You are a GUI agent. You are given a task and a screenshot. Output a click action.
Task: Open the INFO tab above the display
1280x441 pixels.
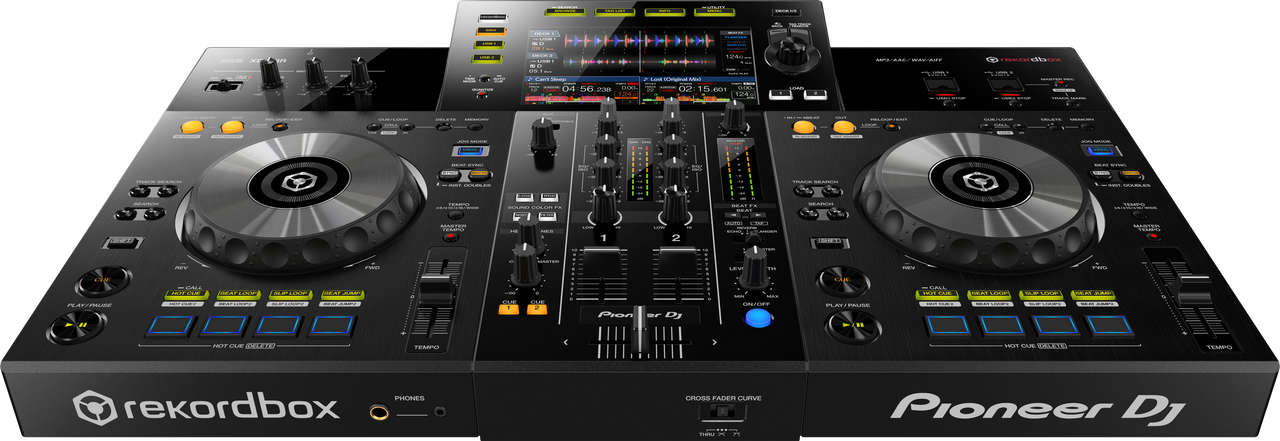click(x=665, y=13)
